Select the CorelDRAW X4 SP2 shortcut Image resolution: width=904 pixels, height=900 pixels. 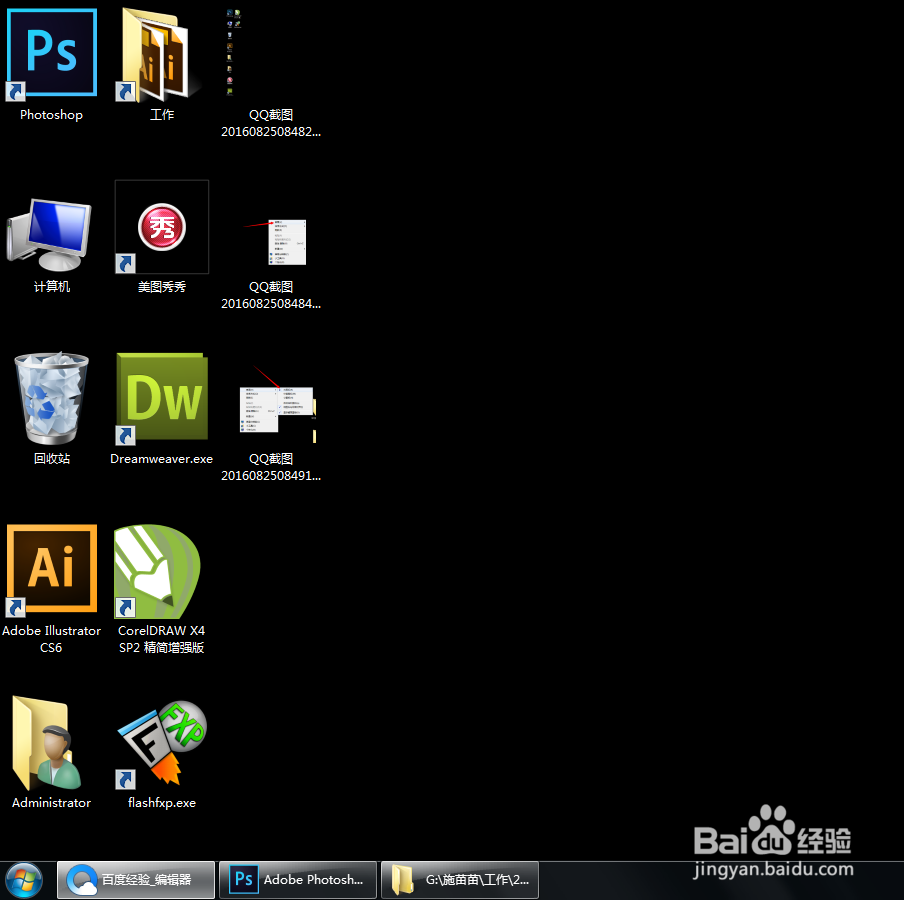[x=158, y=571]
